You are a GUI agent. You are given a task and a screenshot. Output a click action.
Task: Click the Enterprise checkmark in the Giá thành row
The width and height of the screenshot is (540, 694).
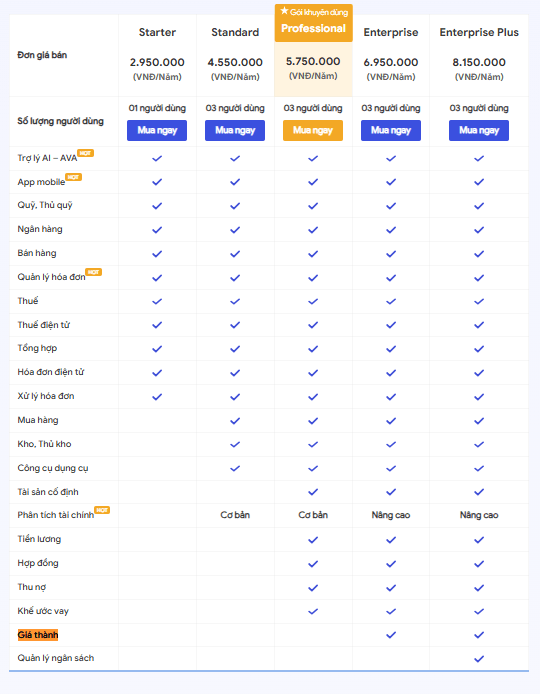click(391, 635)
